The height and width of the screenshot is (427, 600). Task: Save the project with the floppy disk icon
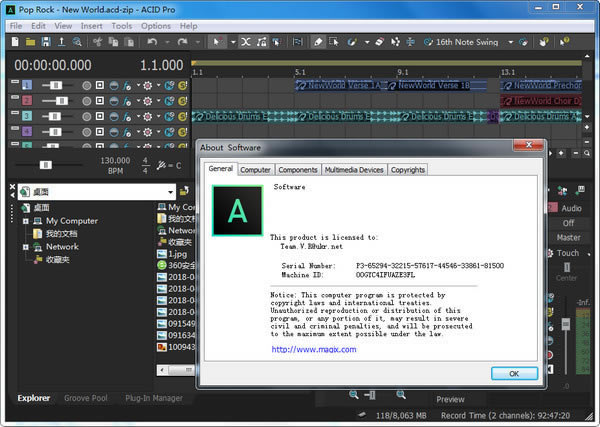[x=46, y=42]
